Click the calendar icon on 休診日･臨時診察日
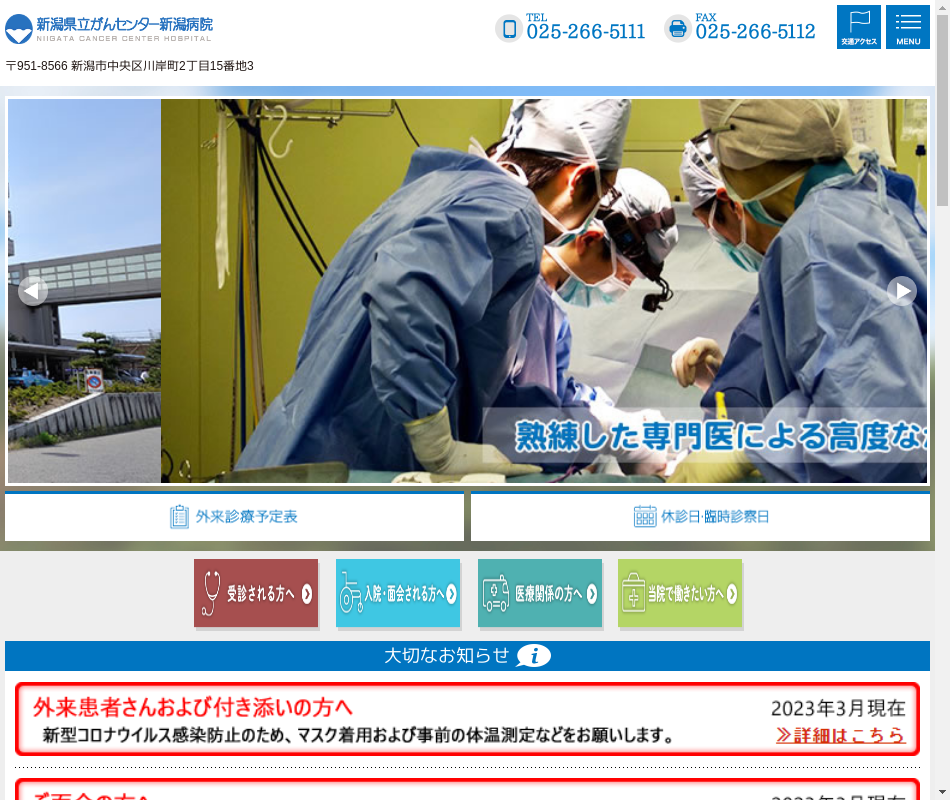 pyautogui.click(x=645, y=516)
